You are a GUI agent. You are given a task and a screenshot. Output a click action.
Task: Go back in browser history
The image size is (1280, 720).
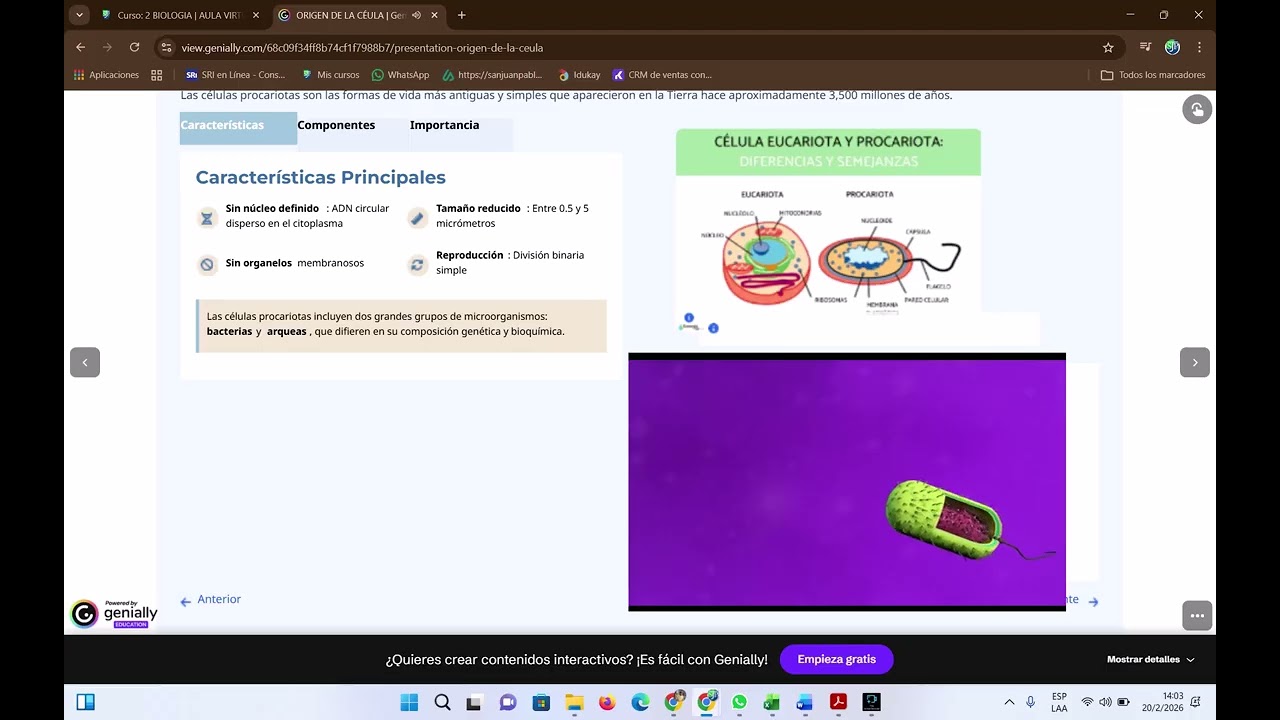pyautogui.click(x=81, y=47)
